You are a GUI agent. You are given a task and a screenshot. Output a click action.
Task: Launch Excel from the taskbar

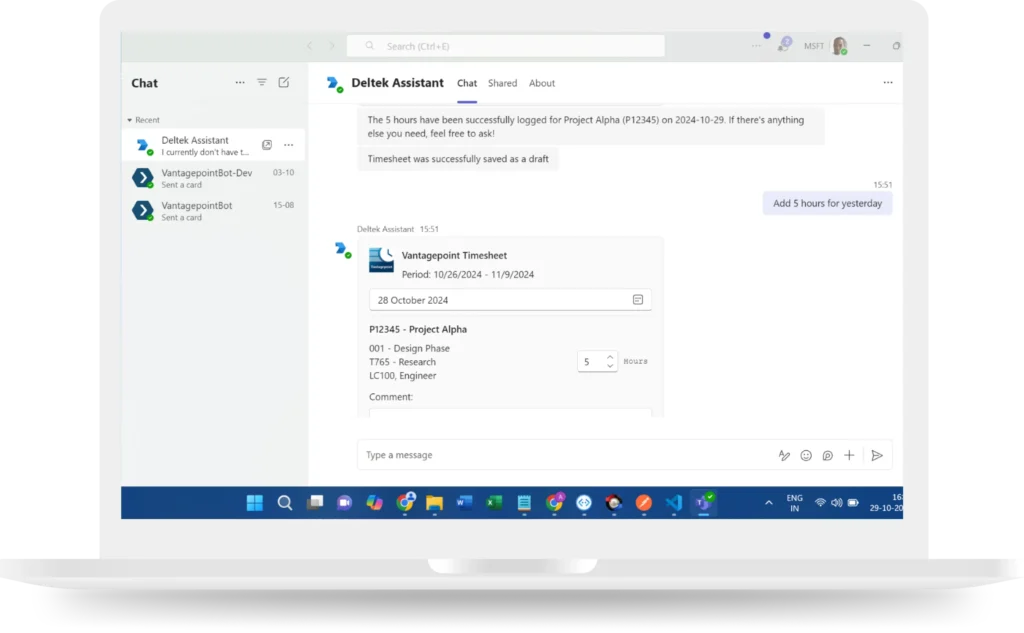tap(494, 503)
